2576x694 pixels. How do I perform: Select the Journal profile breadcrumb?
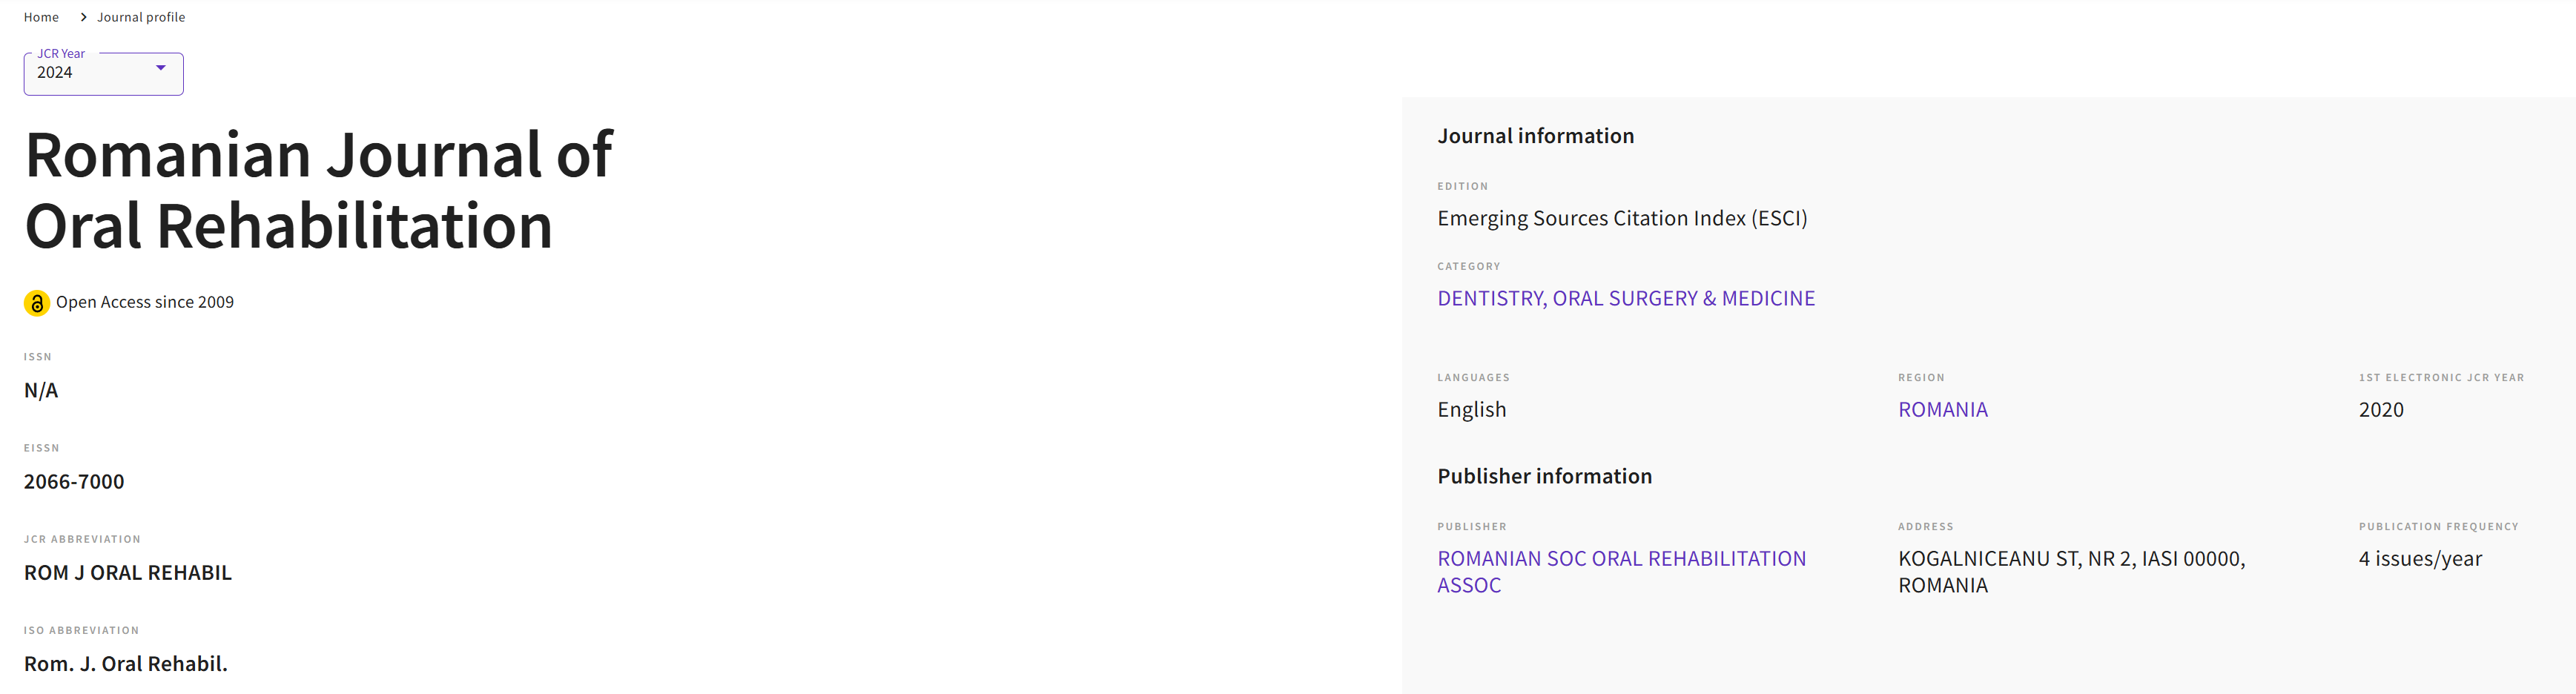pyautogui.click(x=141, y=17)
